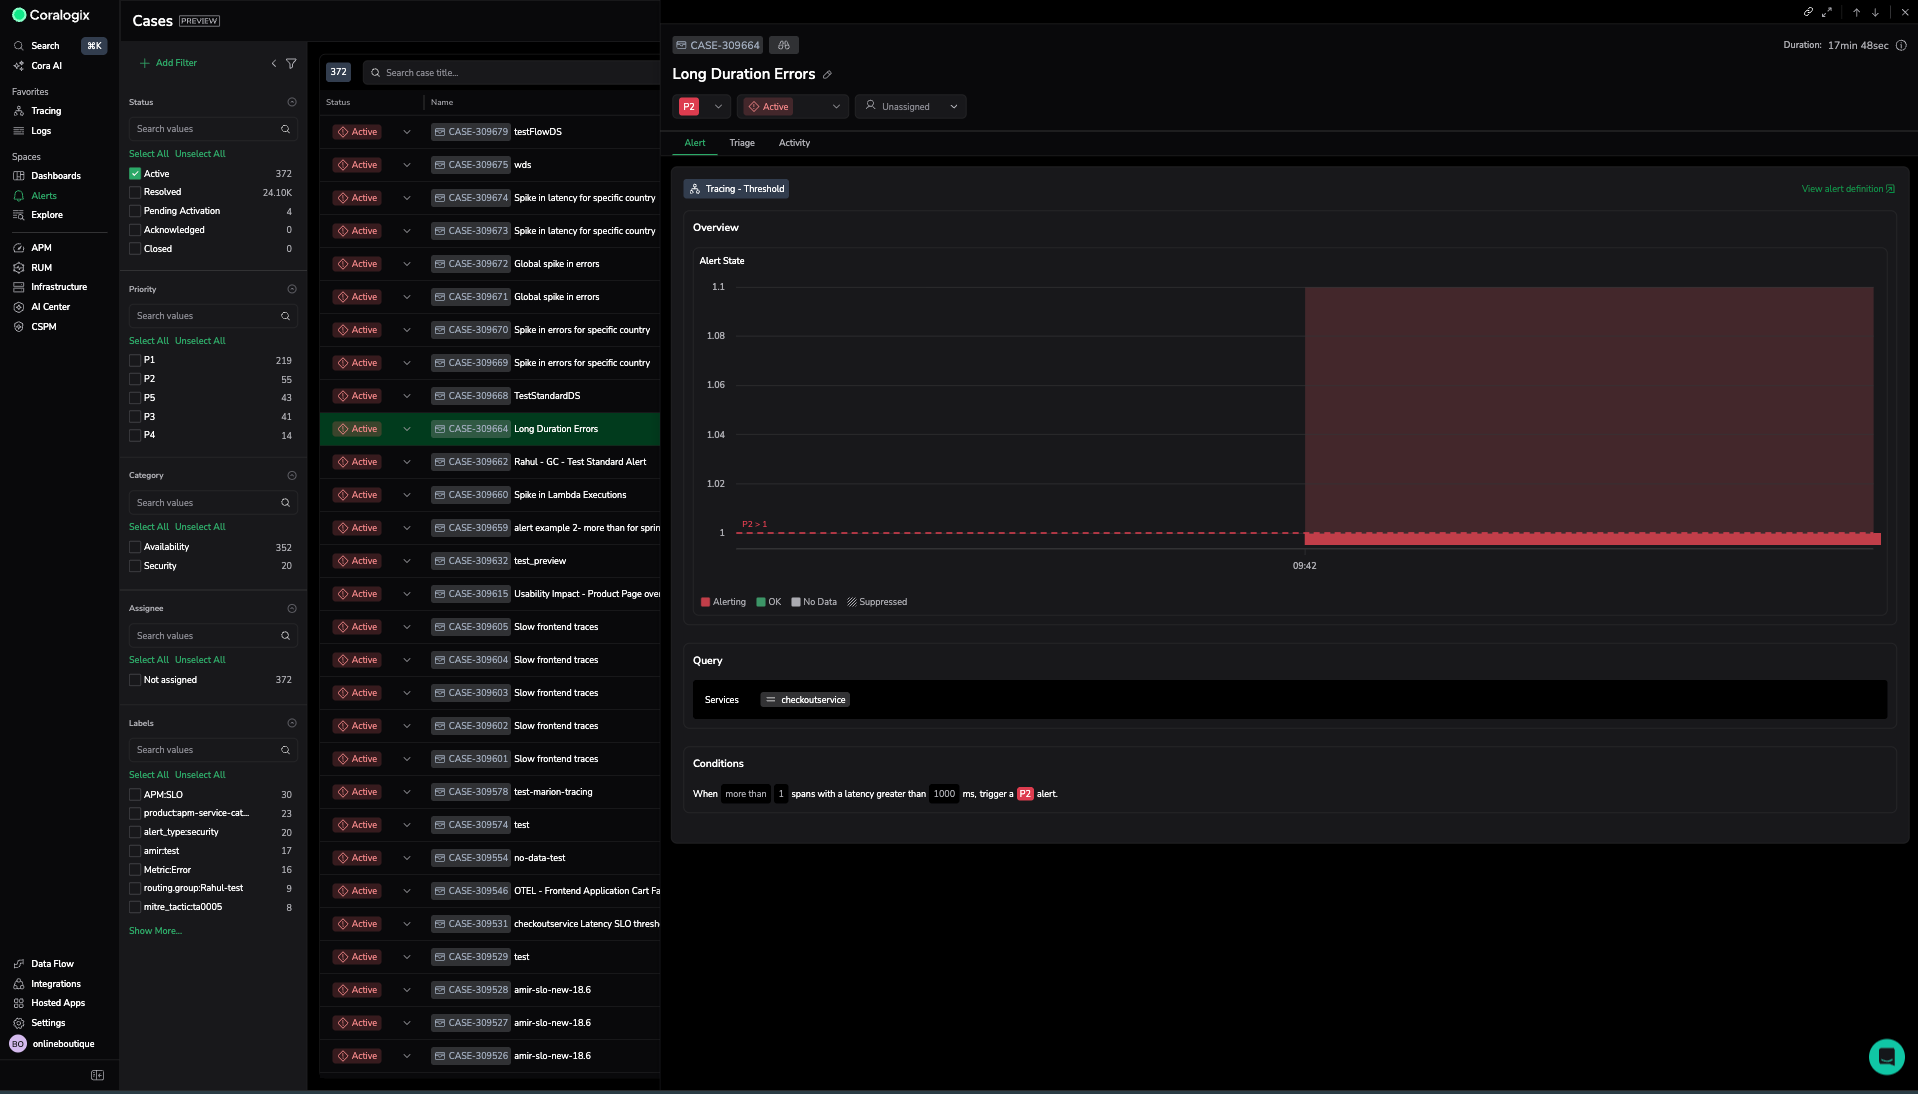Check the Resolved status checkbox
This screenshot has width=1918, height=1094.
tap(135, 192)
